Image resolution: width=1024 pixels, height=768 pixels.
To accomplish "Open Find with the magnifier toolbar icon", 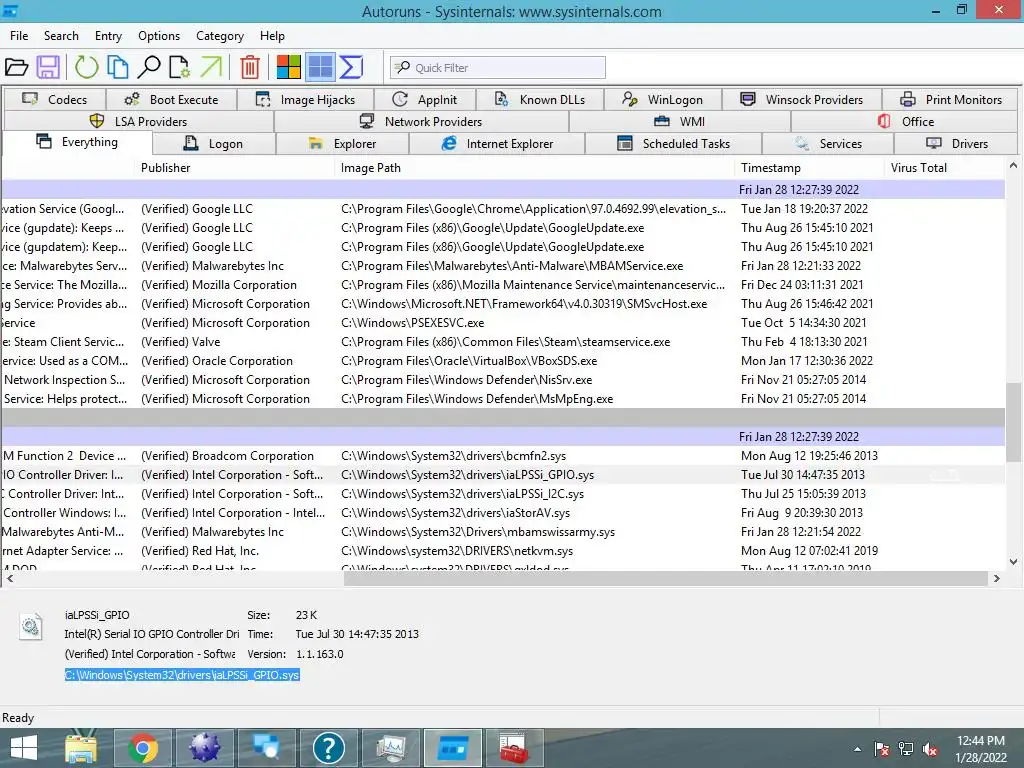I will pyautogui.click(x=149, y=67).
